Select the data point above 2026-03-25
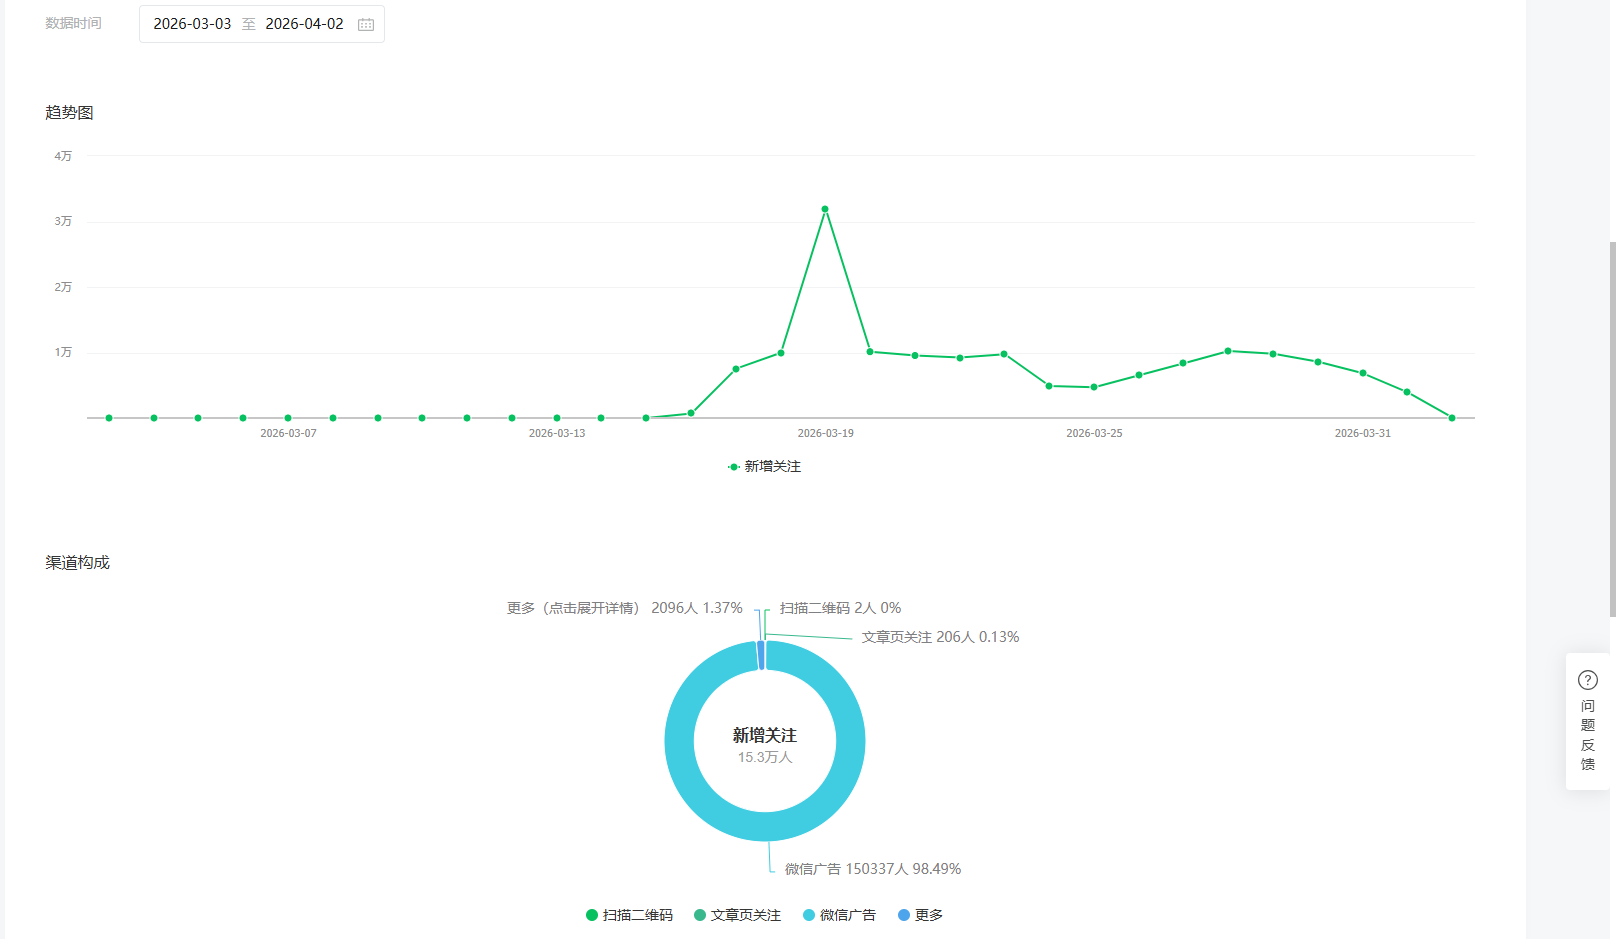The width and height of the screenshot is (1616, 939). [1094, 387]
